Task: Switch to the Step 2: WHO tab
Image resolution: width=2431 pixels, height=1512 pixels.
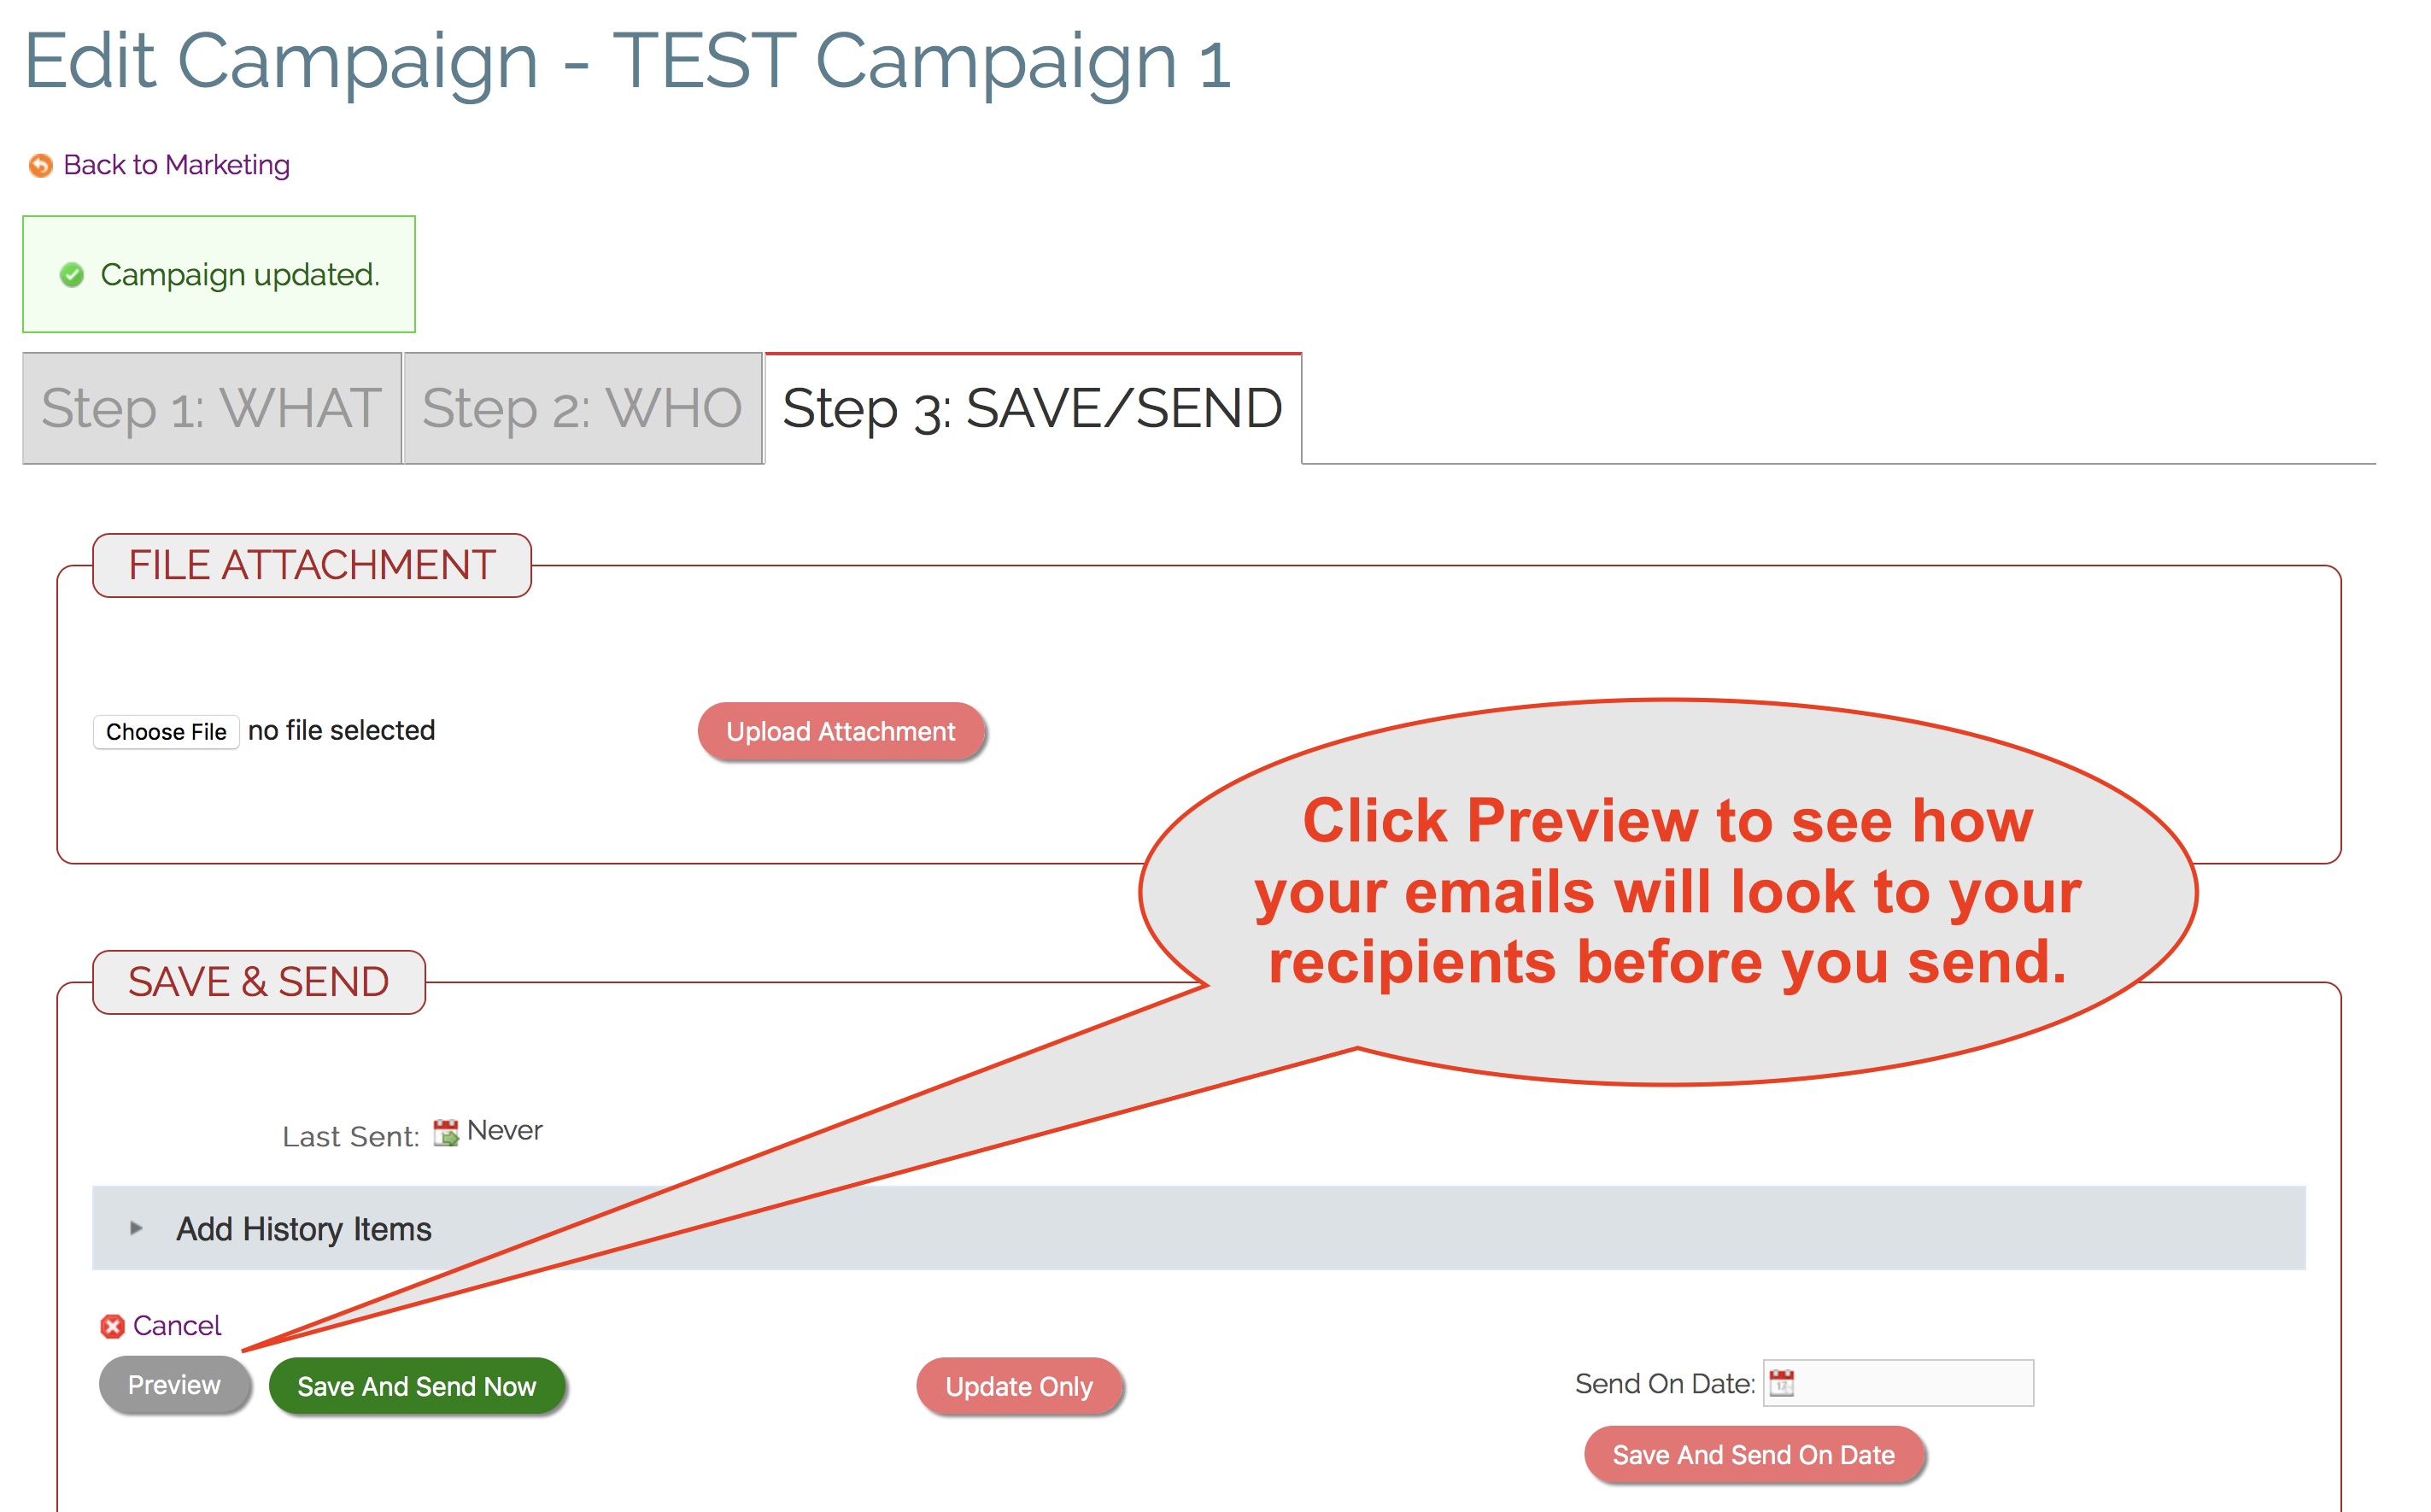Action: (582, 408)
